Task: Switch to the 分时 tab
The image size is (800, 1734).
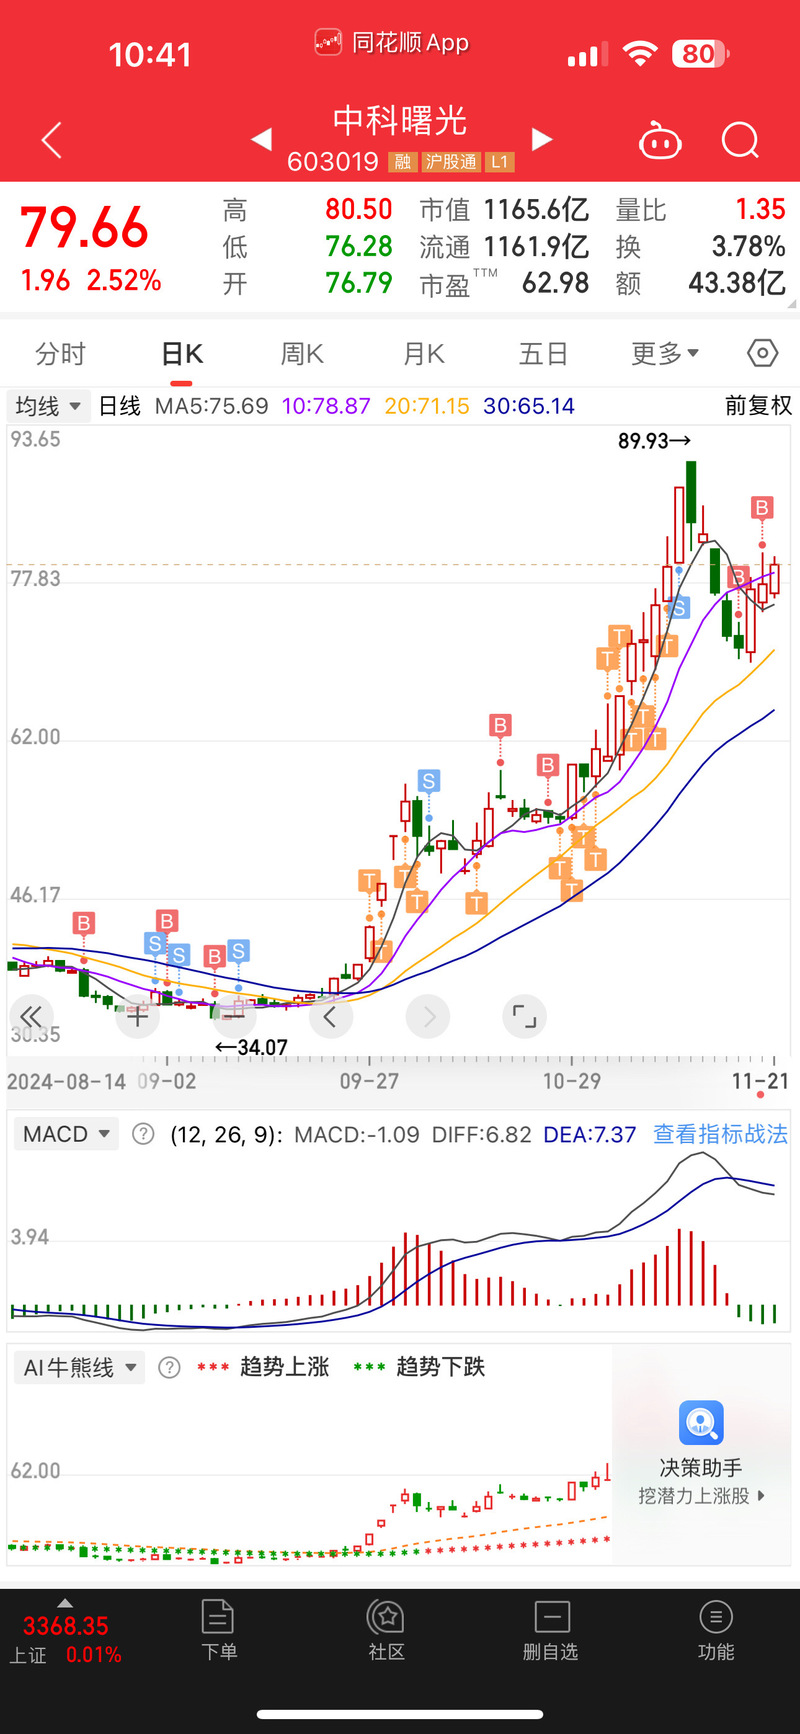Action: tap(60, 354)
